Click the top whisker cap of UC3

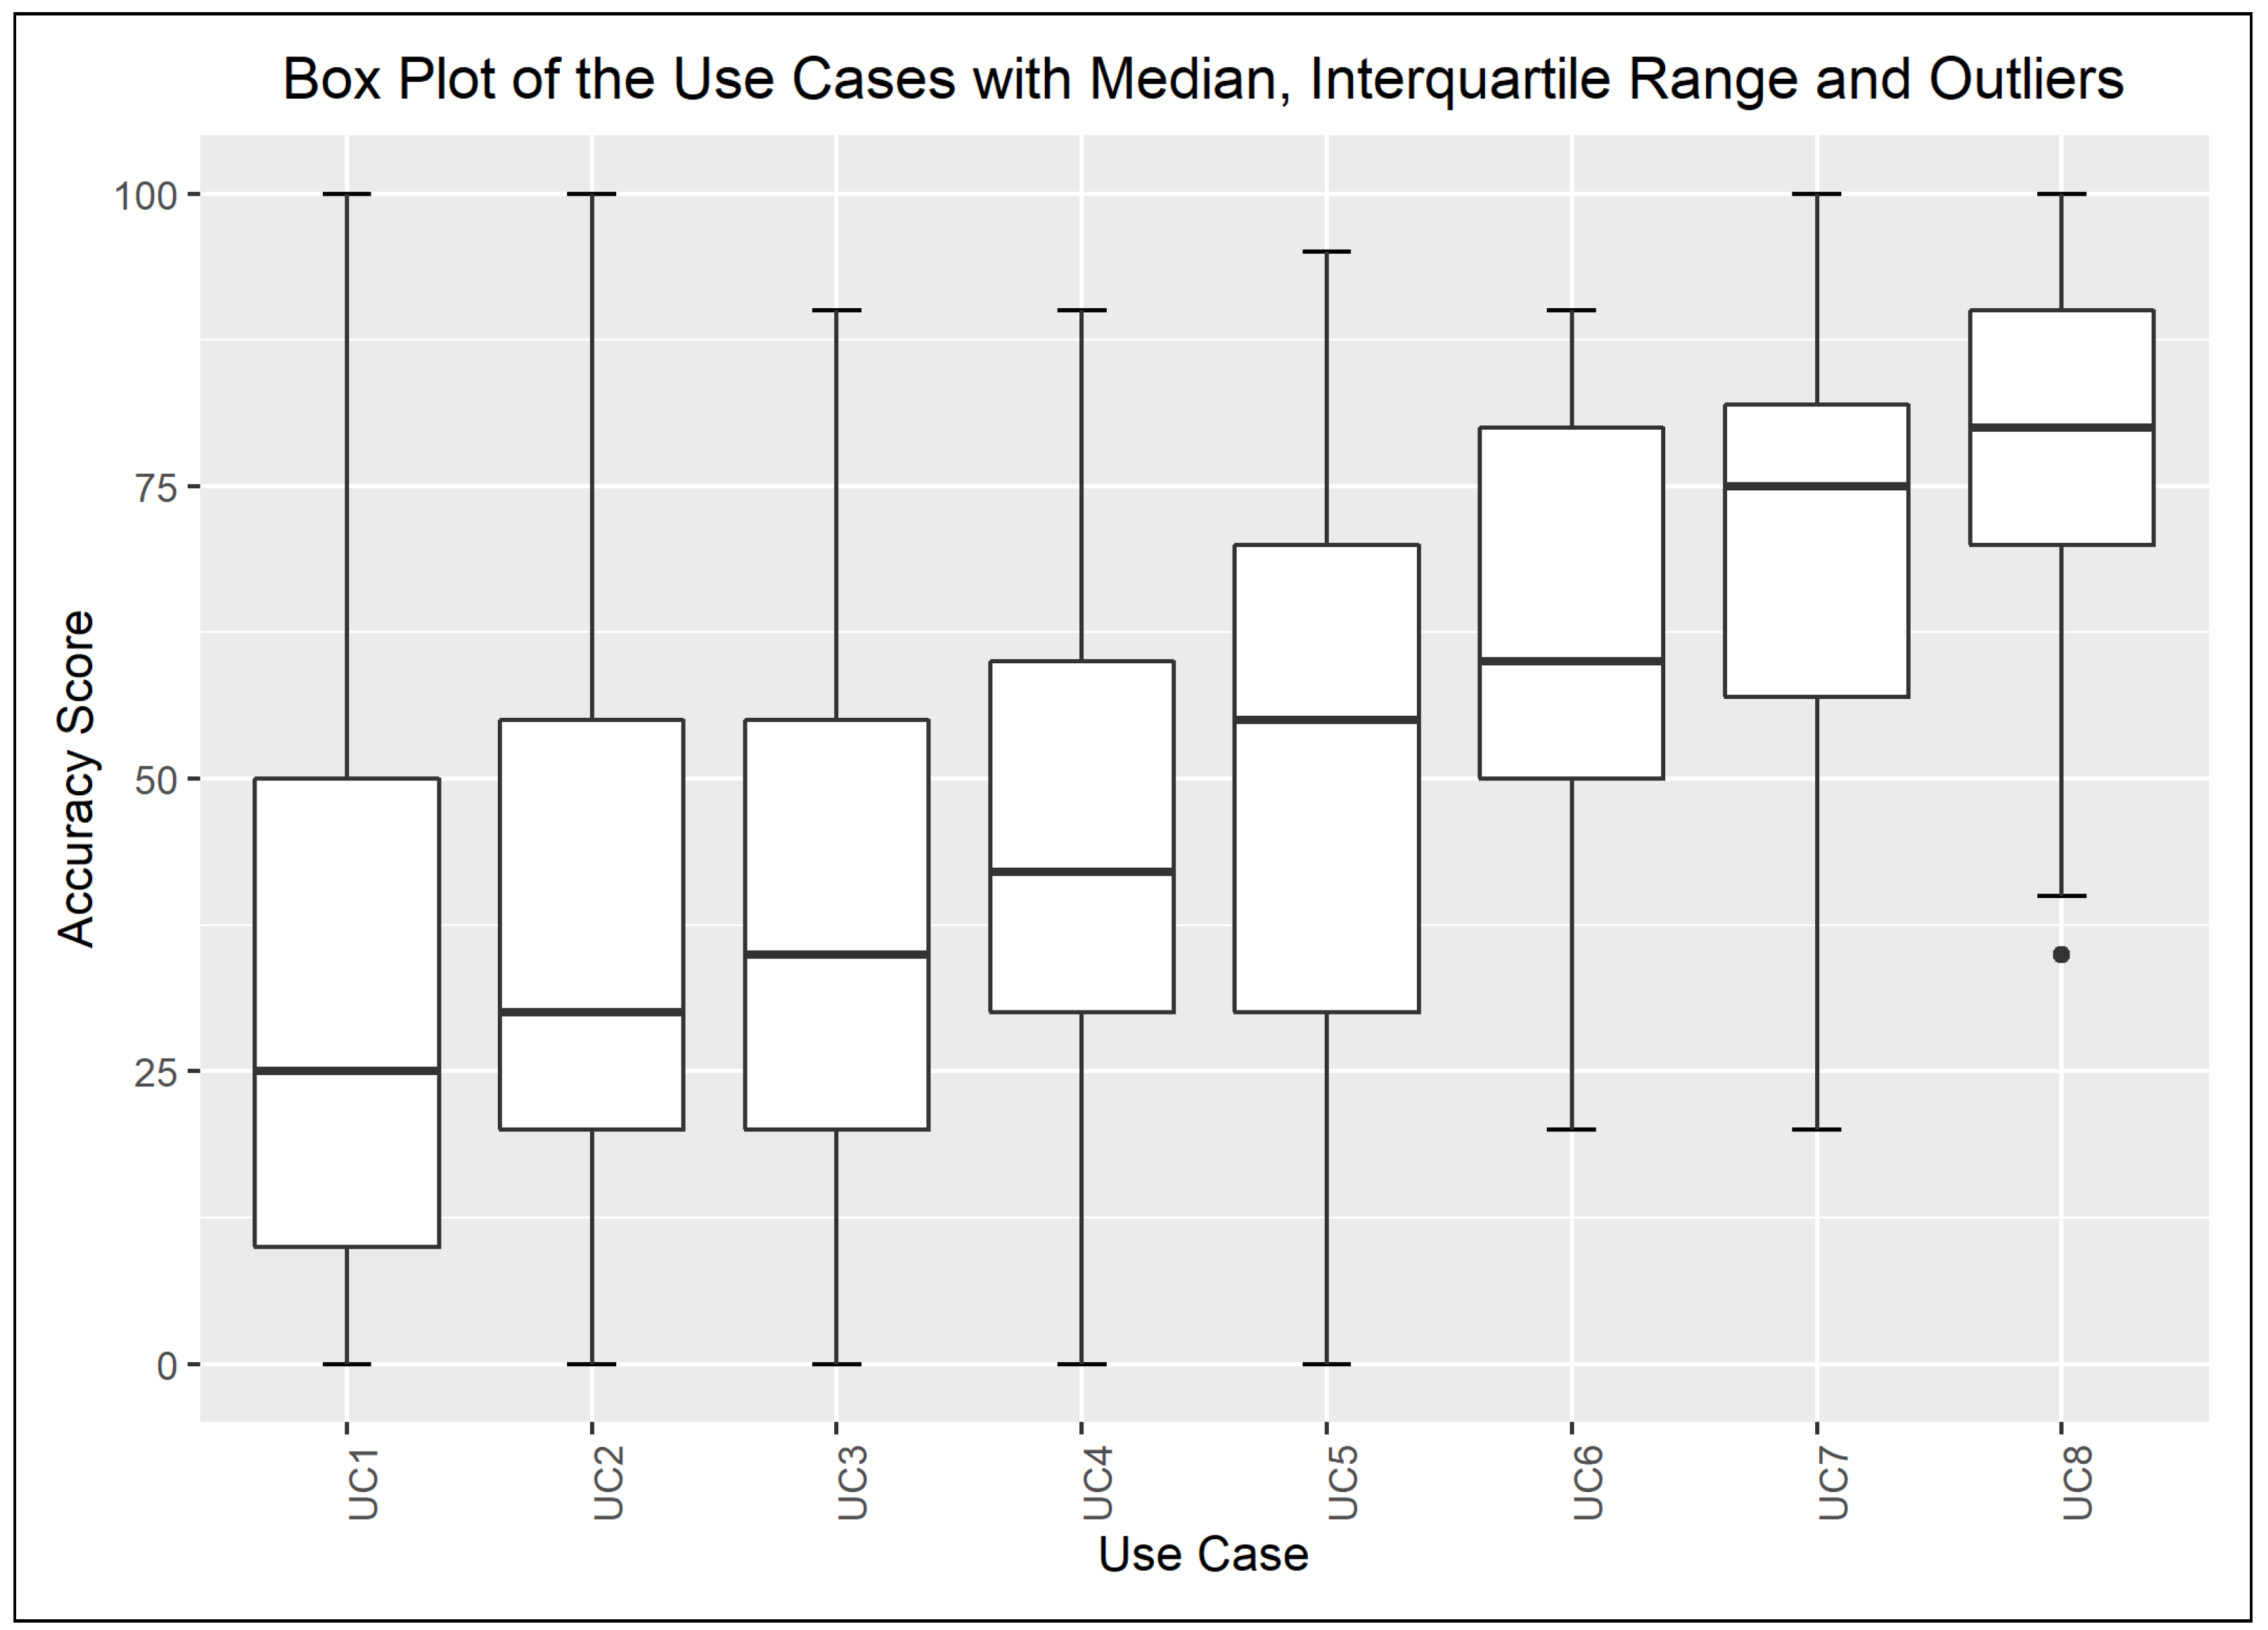[836, 311]
